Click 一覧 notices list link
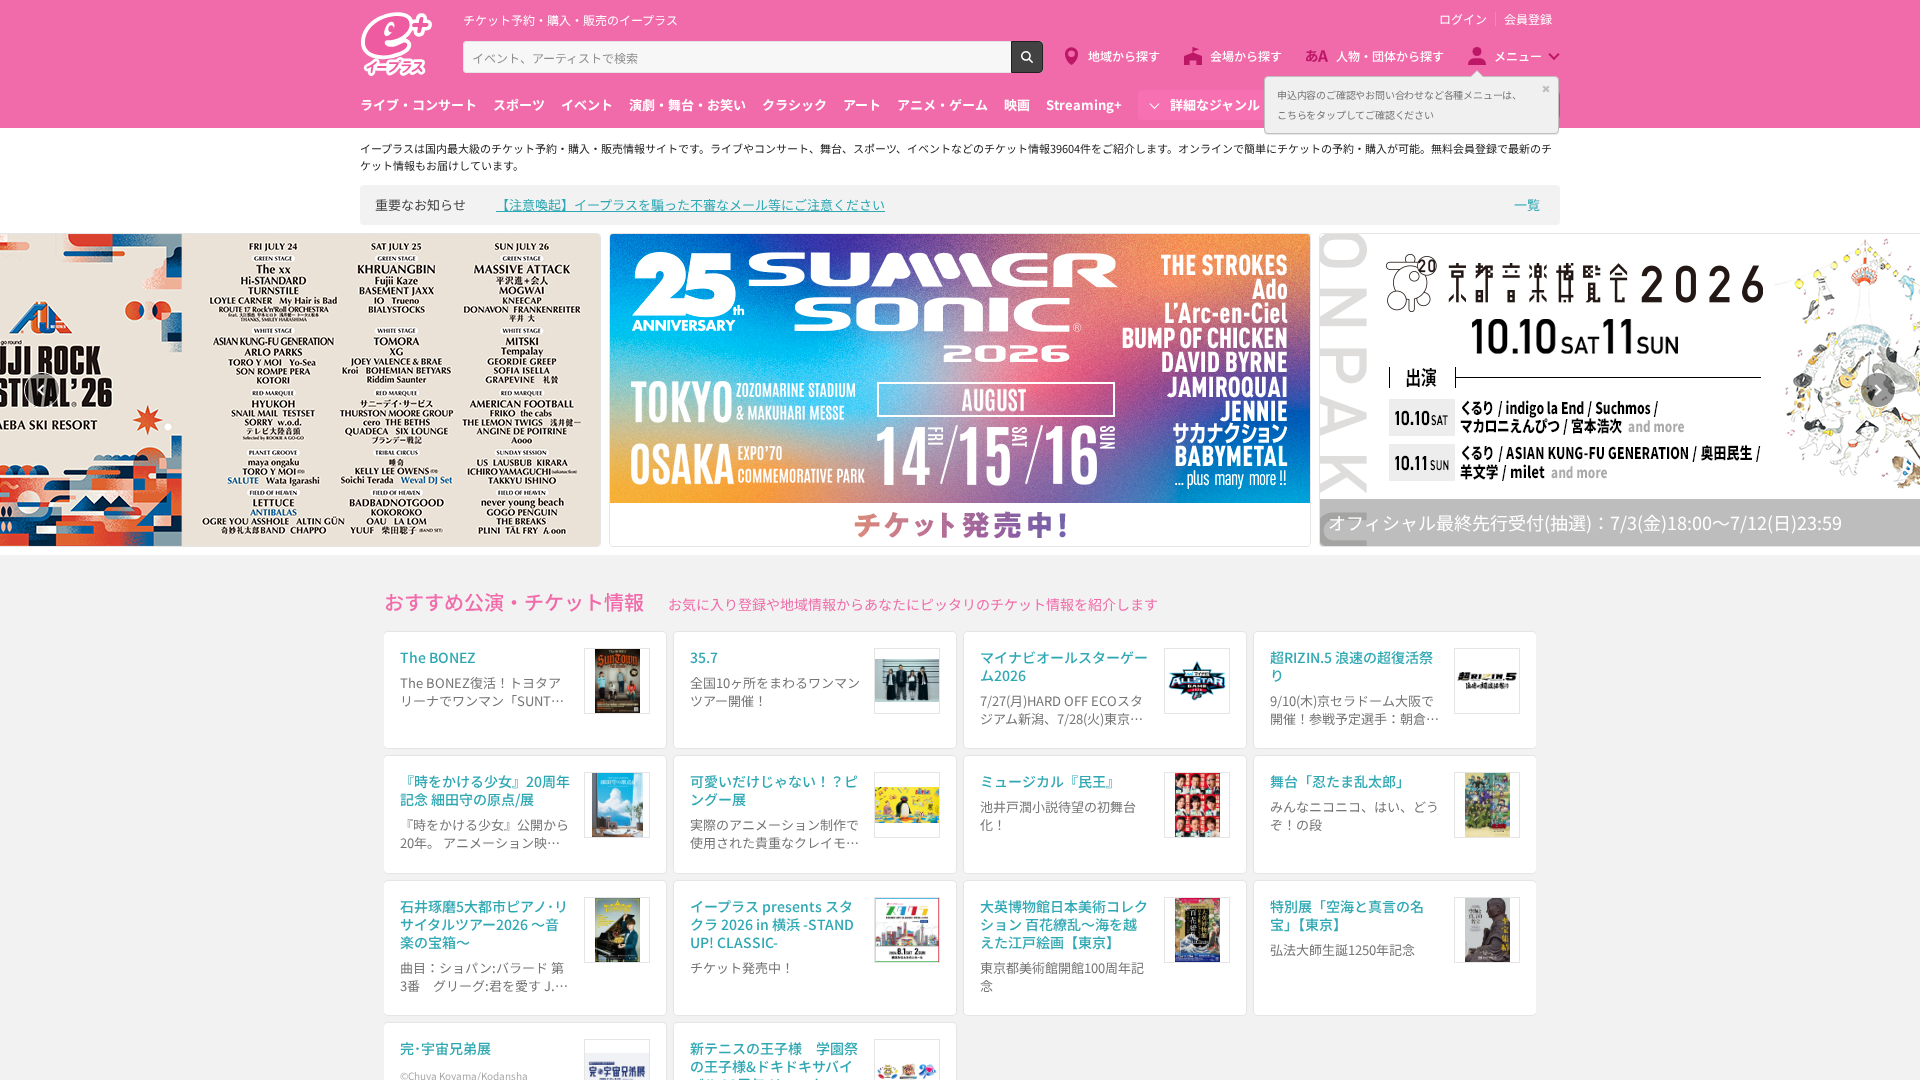Screen dimensions: 1920x1080 click(1526, 205)
